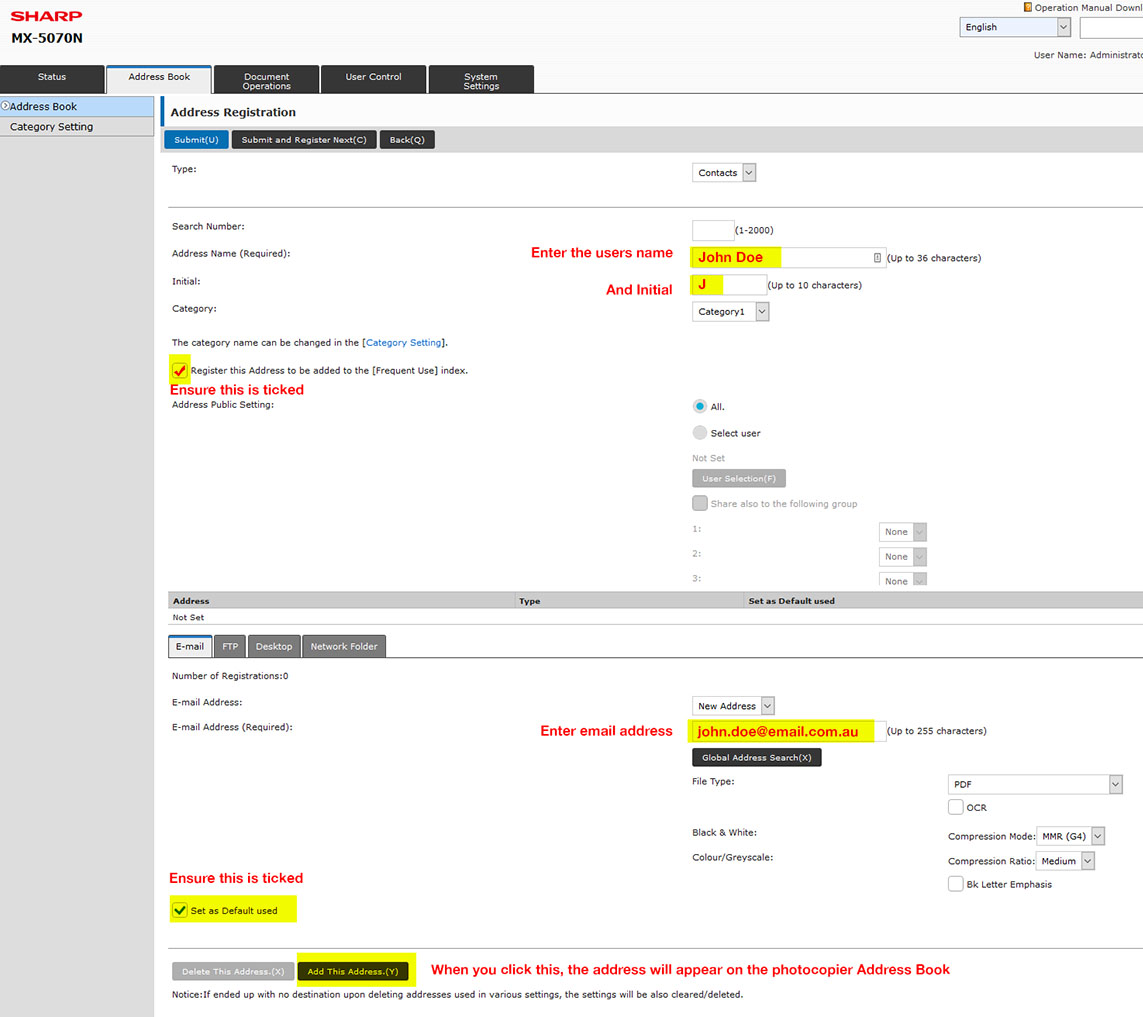The image size is (1143, 1017).
Task: Tick the Frequent Use index checkbox
Action: click(x=180, y=371)
